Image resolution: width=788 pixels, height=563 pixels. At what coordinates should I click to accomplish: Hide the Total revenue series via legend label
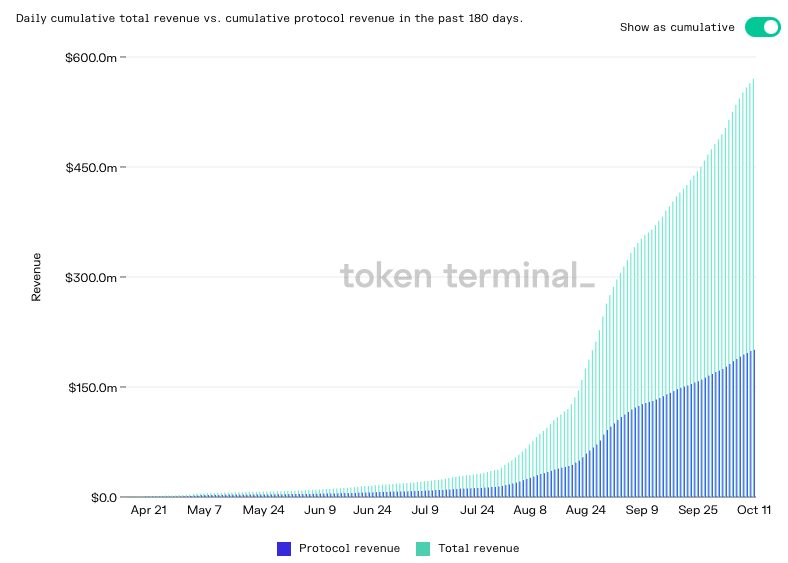(479, 548)
